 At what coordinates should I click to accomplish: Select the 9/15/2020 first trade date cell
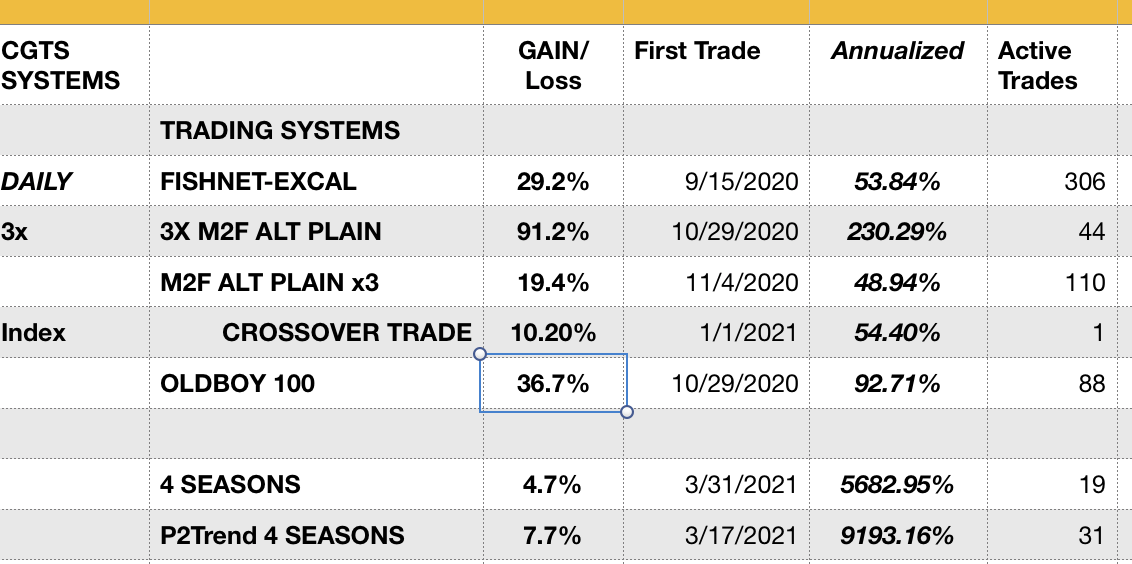(x=741, y=181)
